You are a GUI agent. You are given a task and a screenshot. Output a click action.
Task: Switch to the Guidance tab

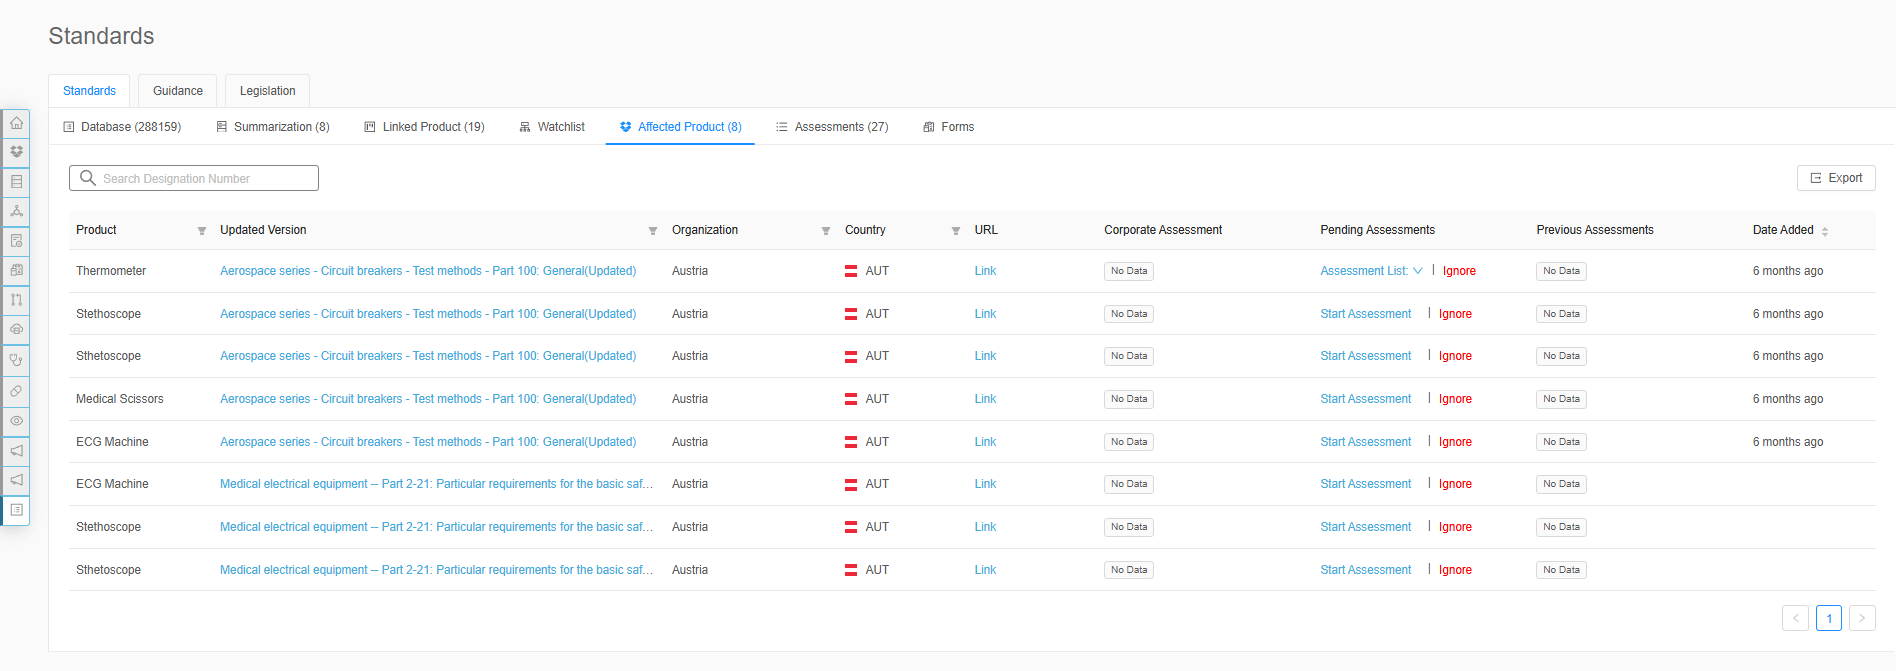(x=178, y=91)
